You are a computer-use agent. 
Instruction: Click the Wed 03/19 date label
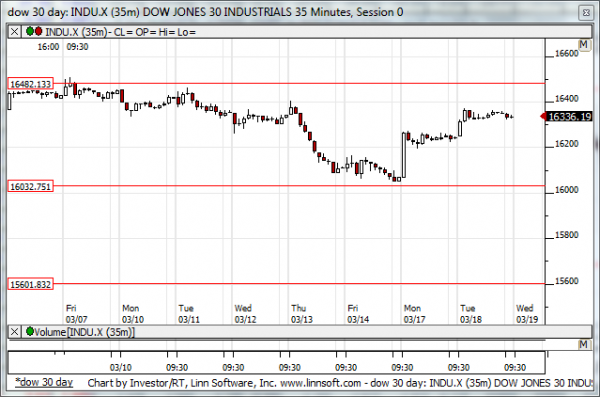(527, 314)
